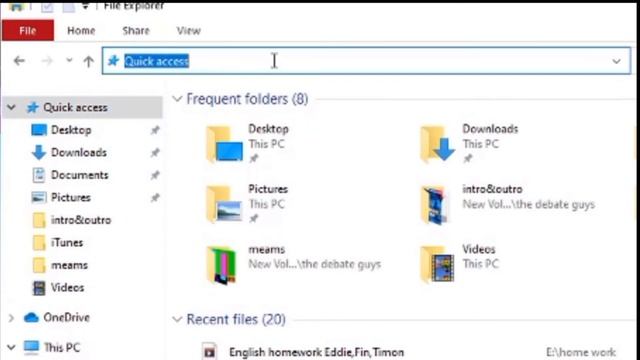Switch to the Home ribbon tab

(x=81, y=31)
